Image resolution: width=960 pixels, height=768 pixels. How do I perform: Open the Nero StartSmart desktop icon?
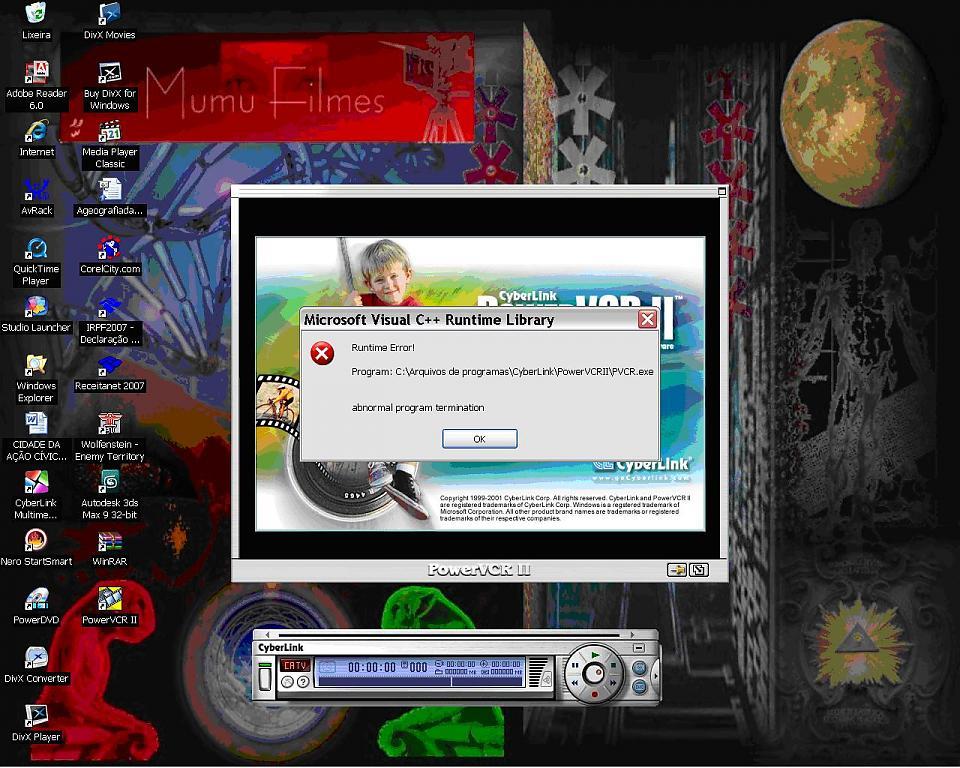tap(36, 548)
